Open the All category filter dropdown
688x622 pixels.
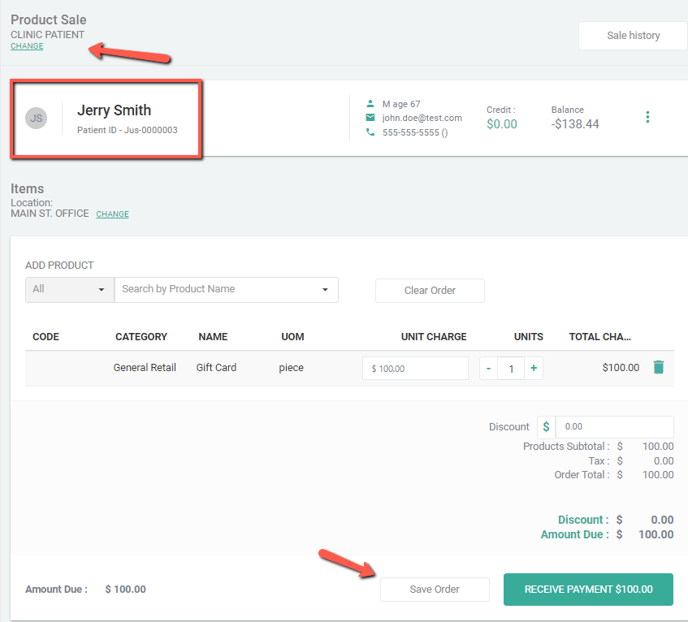click(x=69, y=290)
